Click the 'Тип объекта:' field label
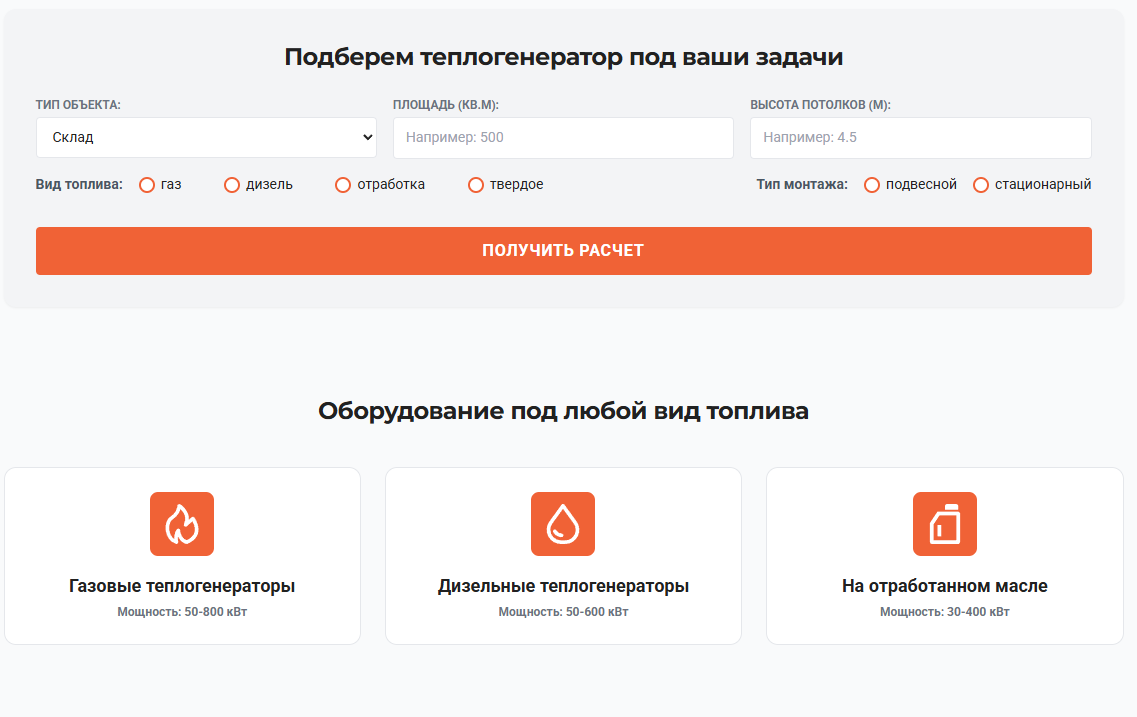 coord(78,104)
